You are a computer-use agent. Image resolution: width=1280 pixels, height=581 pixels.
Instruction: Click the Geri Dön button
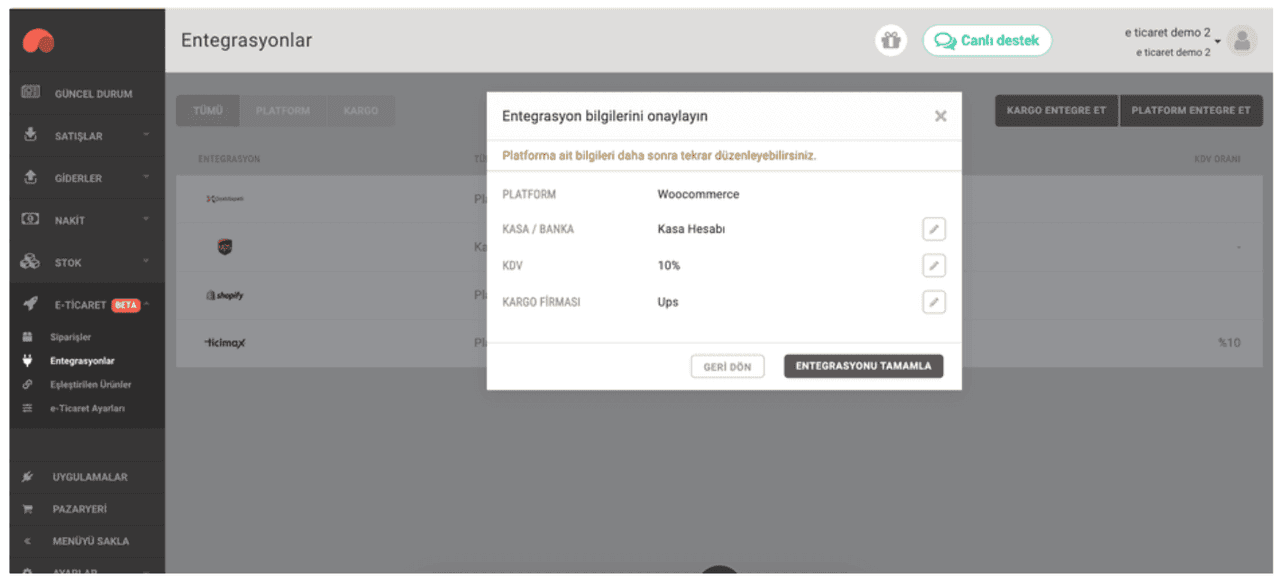click(727, 367)
